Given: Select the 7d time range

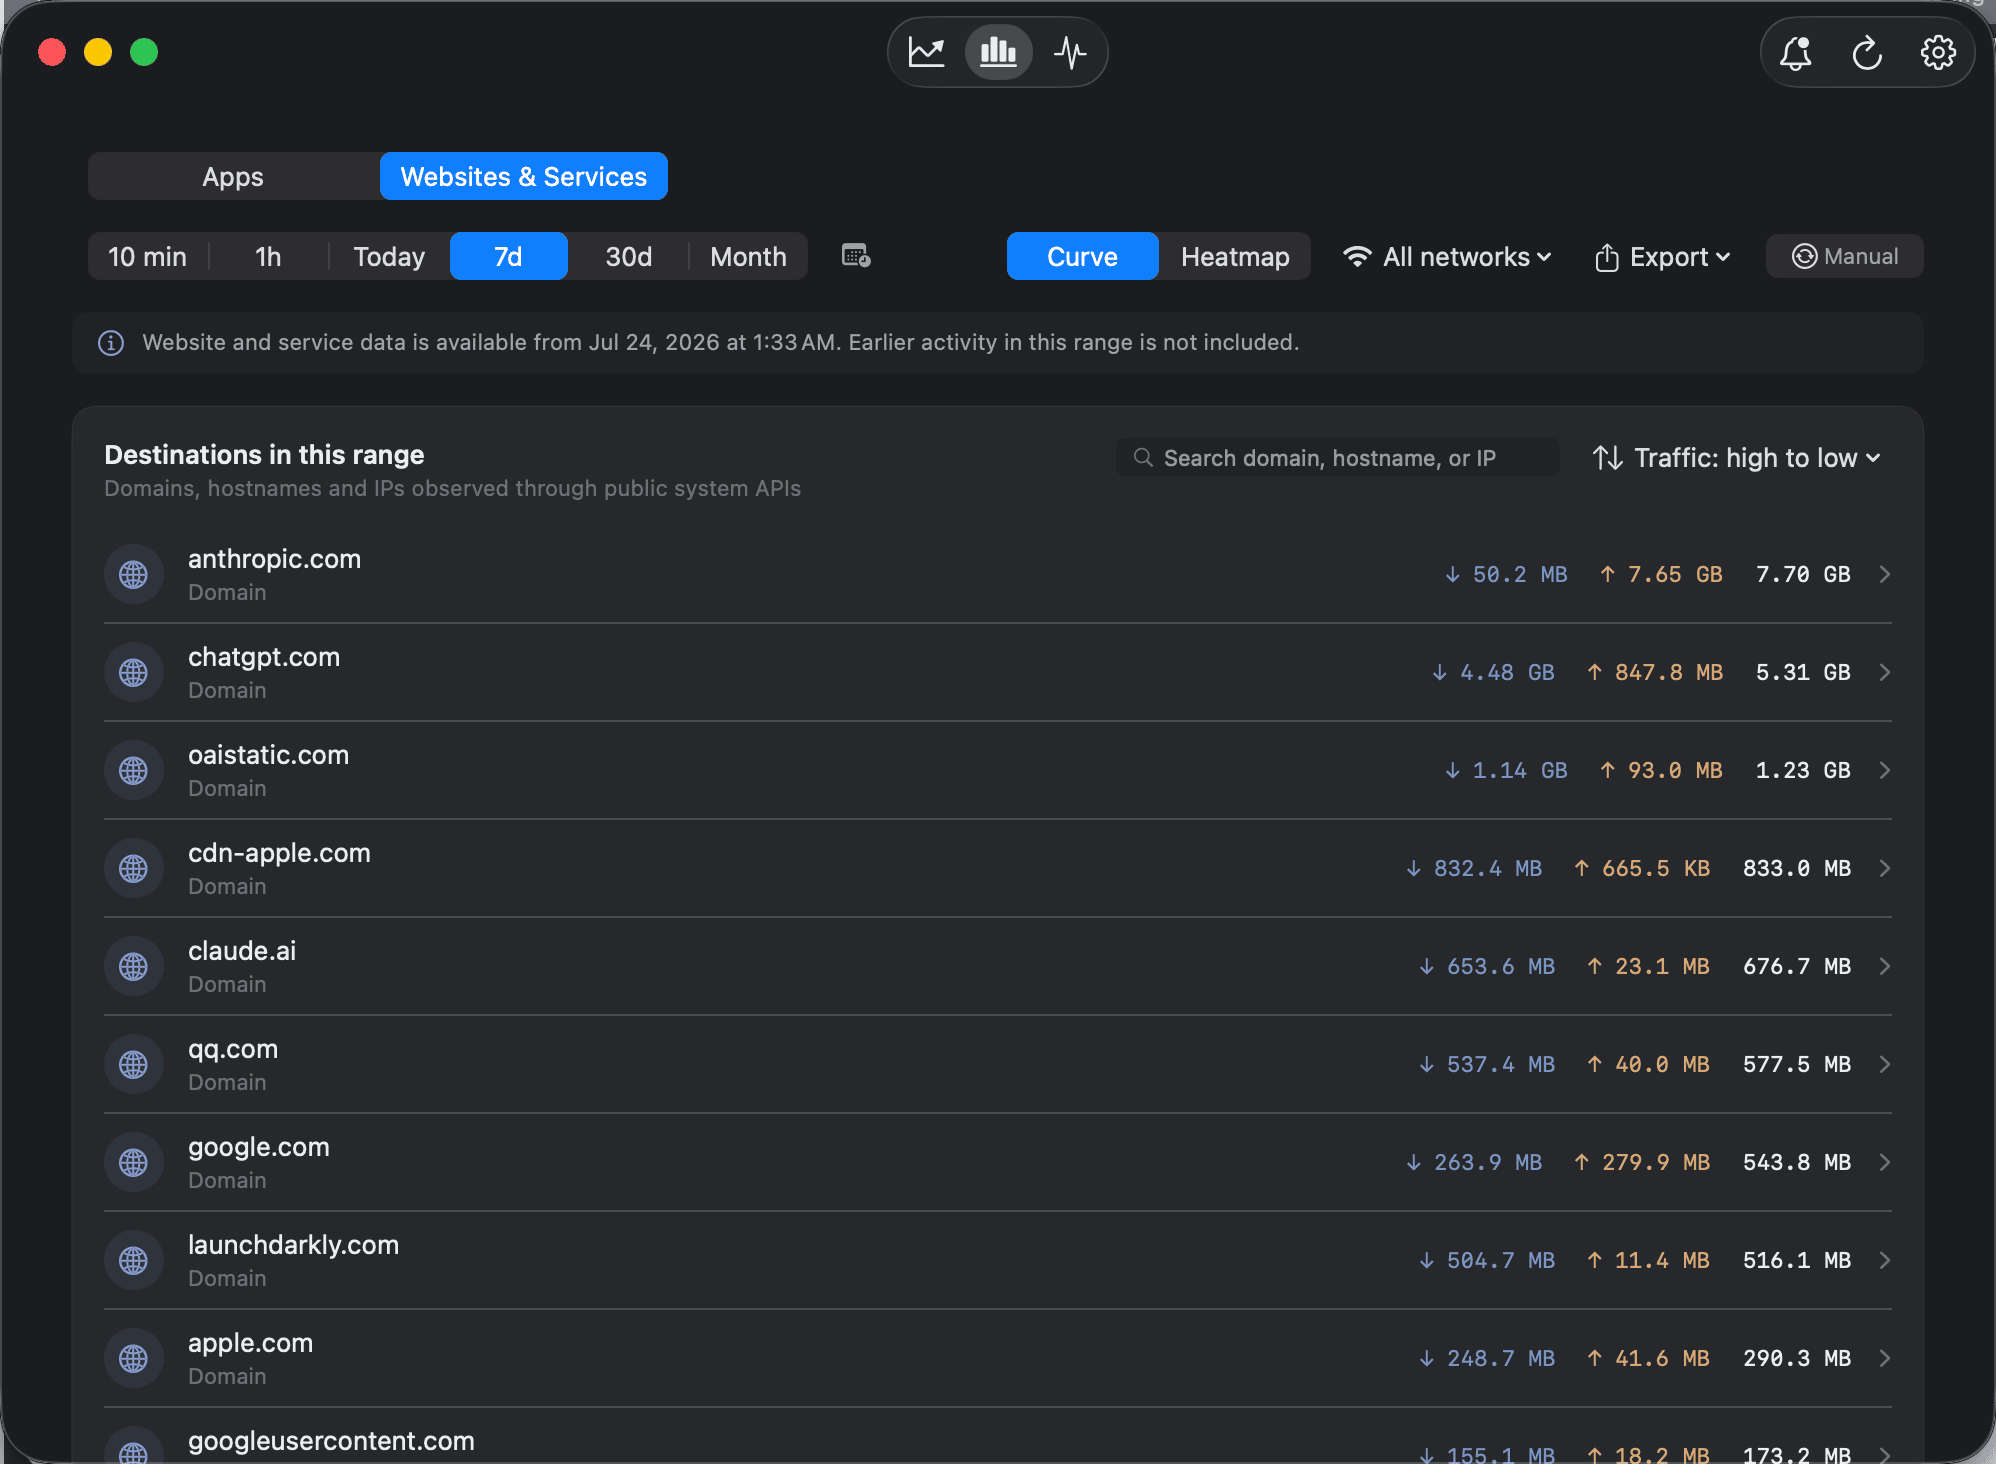Looking at the screenshot, I should tap(509, 256).
